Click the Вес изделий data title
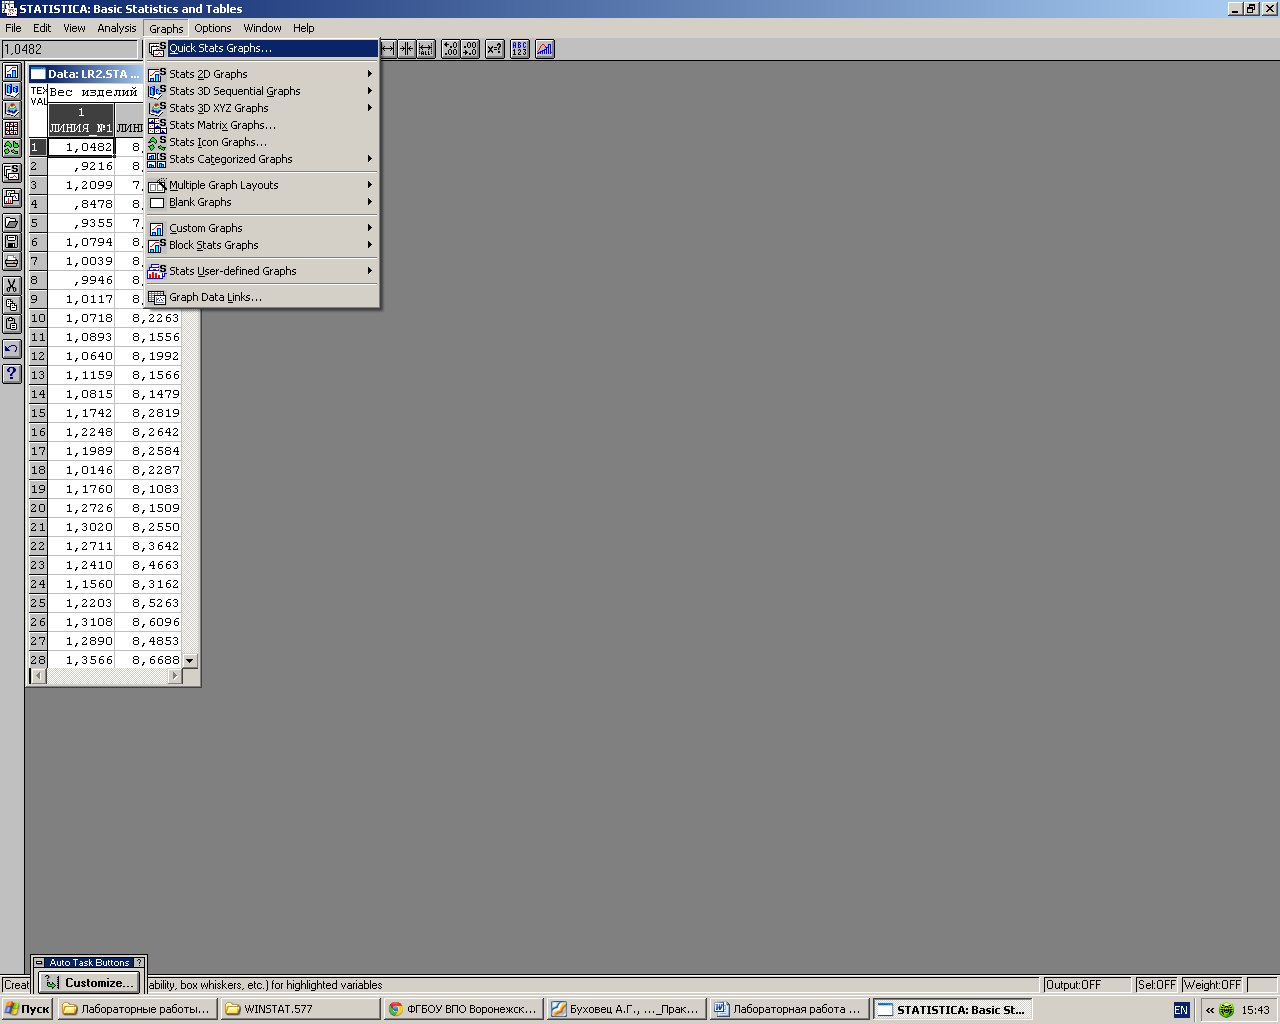The width and height of the screenshot is (1280, 1024). tap(93, 92)
